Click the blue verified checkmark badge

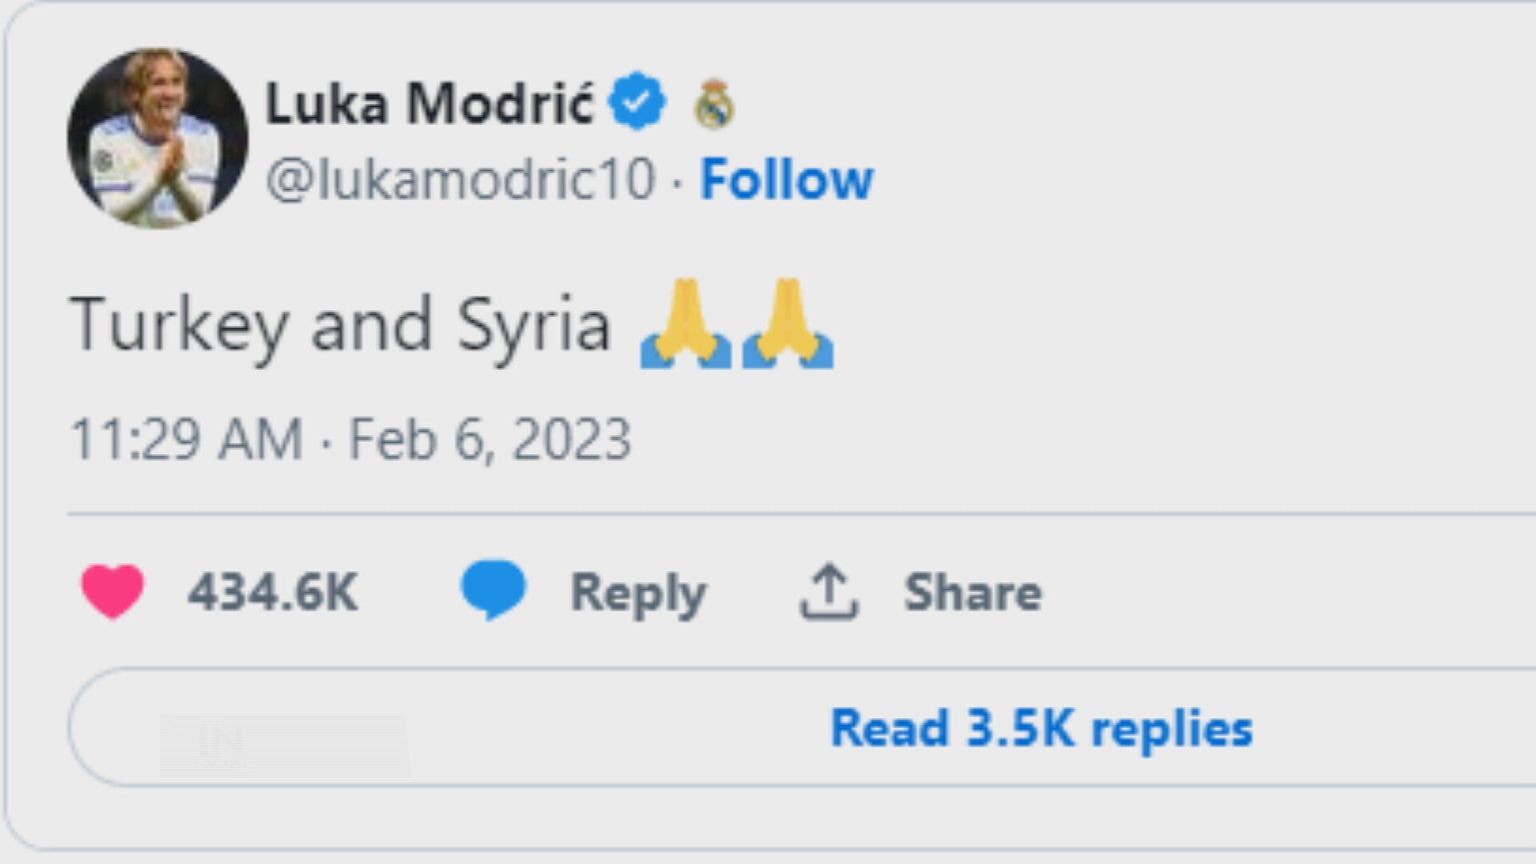pos(637,102)
